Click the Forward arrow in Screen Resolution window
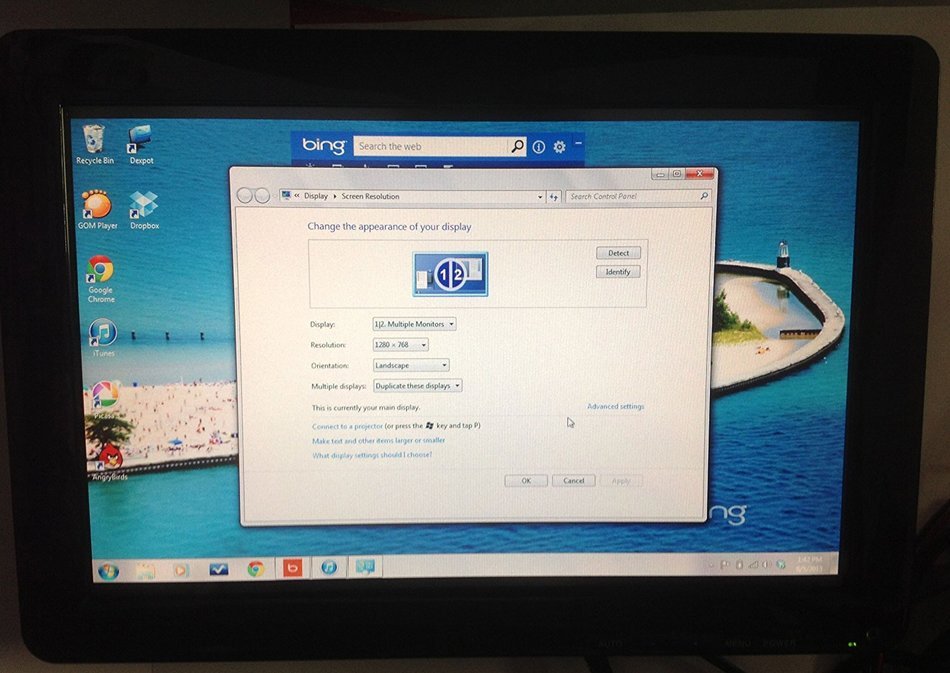Viewport: 950px width, 673px height. (262, 195)
